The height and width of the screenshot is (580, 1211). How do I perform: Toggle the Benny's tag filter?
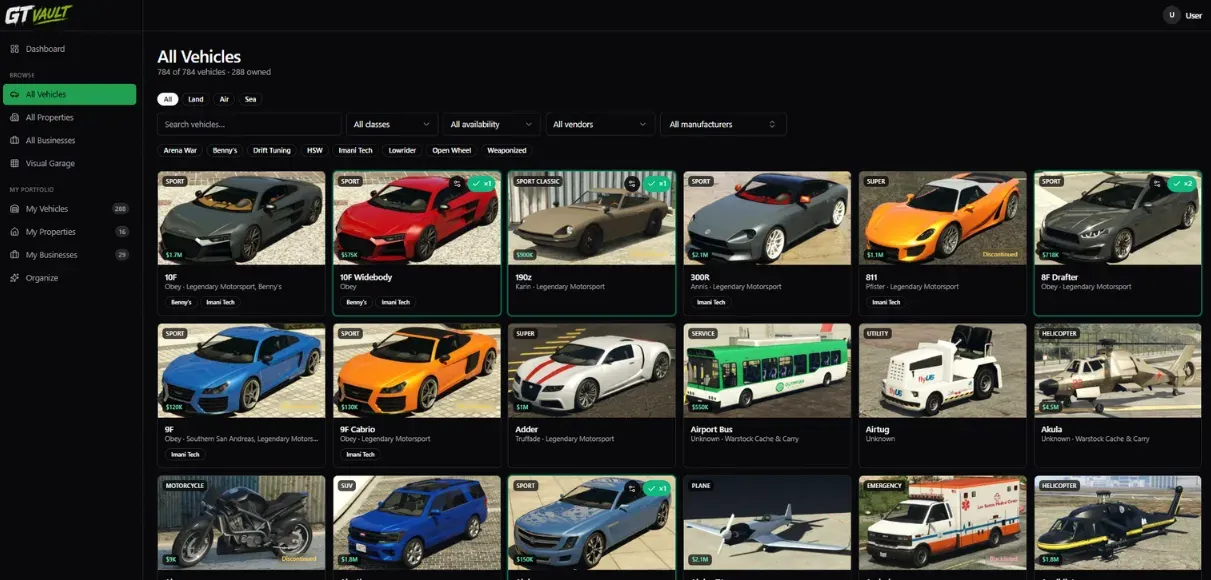coord(225,151)
